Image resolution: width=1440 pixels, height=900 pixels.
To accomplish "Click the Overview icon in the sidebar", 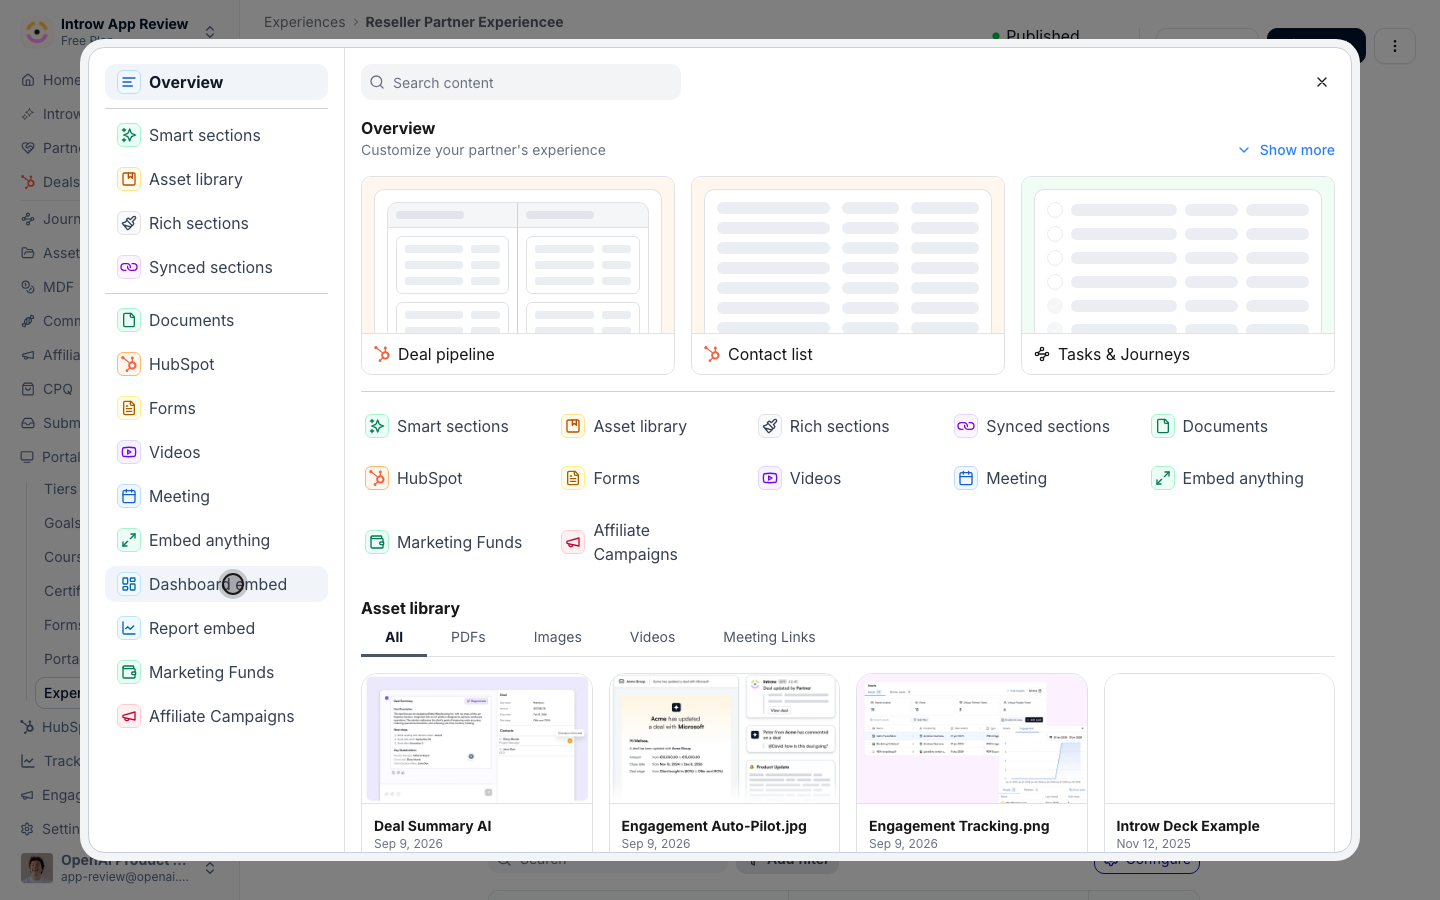I will coord(129,82).
